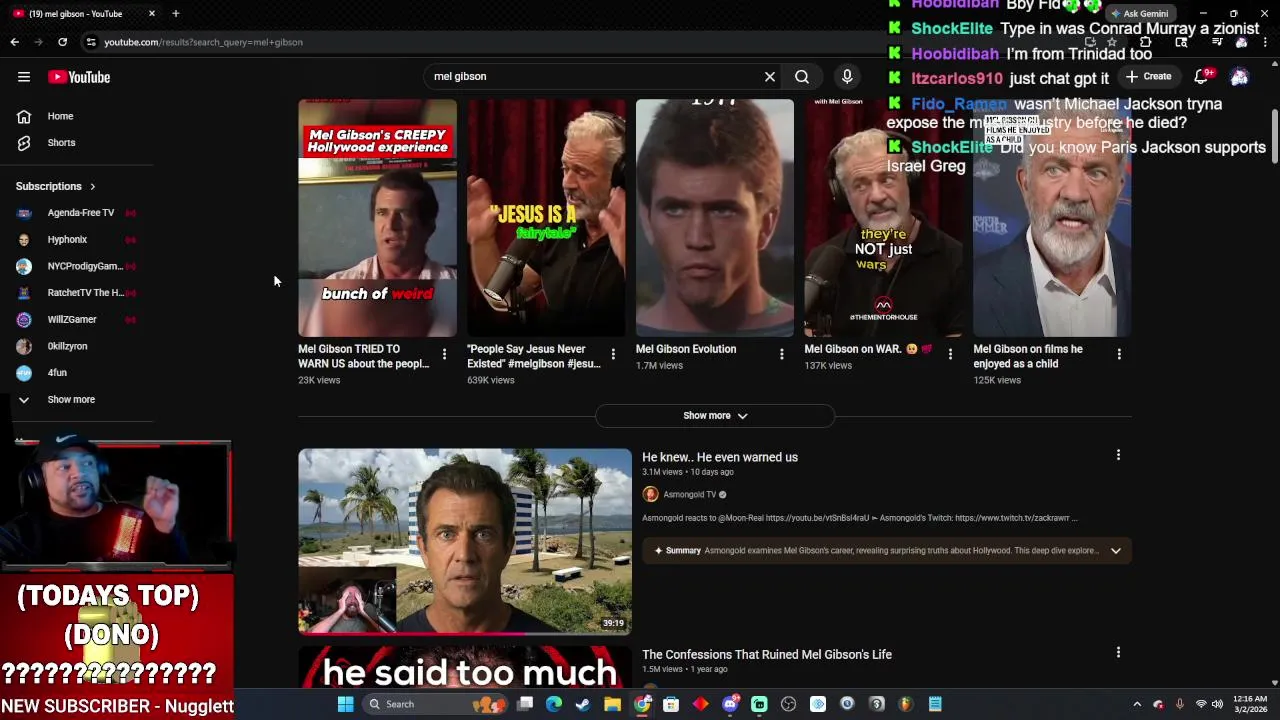Open options for 'films he enjoyed as a child' short
The image size is (1280, 720).
1119,354
